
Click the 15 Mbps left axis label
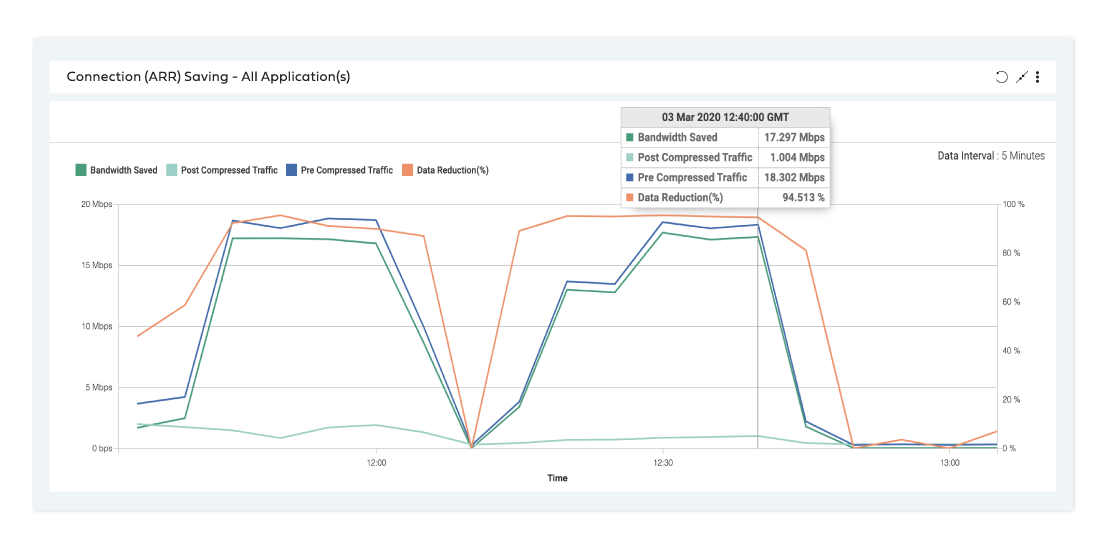(97, 266)
